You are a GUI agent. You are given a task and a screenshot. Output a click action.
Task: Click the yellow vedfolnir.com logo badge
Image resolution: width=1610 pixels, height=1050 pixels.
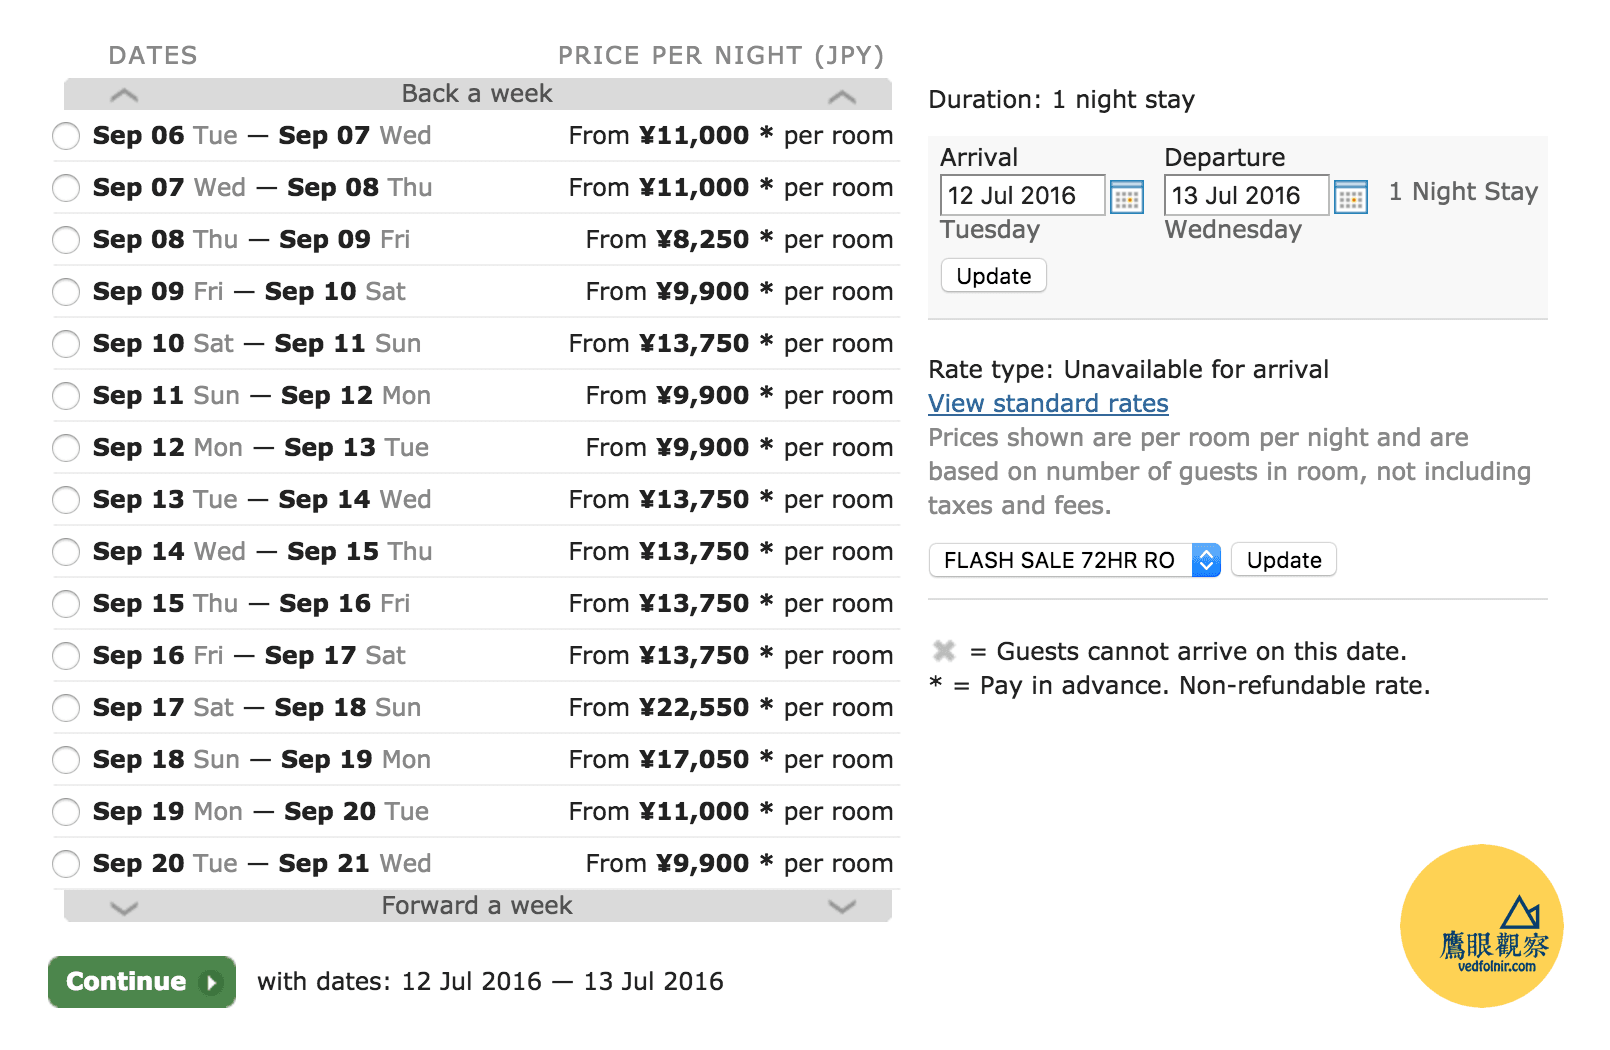(x=1482, y=925)
